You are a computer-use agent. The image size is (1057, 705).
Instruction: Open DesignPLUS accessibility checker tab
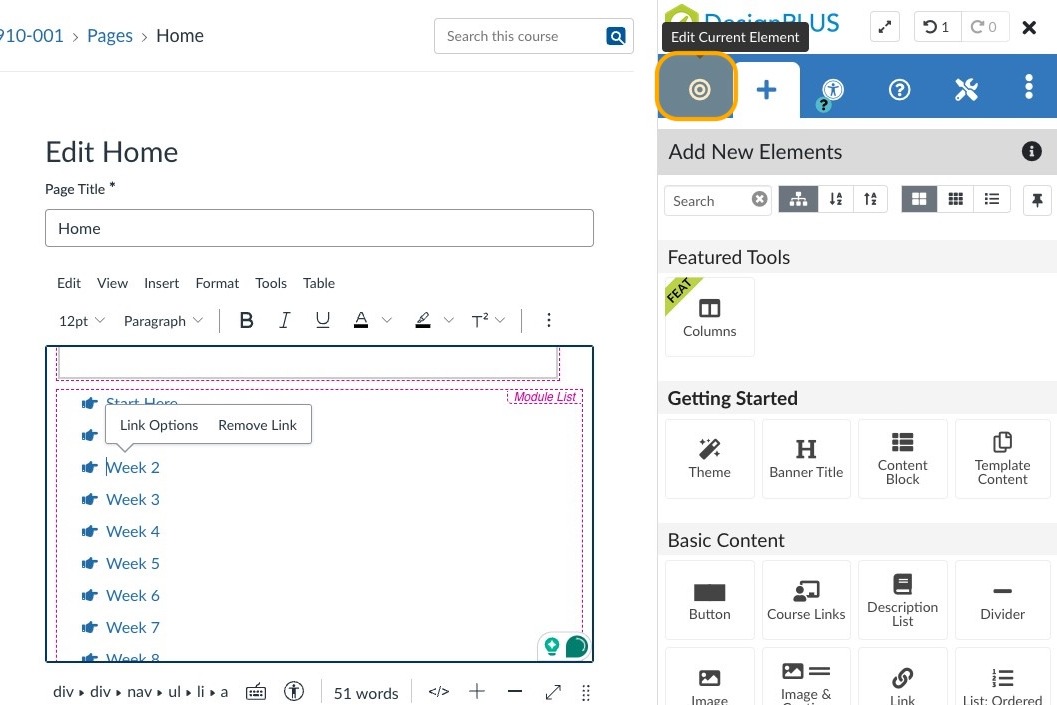coord(832,90)
